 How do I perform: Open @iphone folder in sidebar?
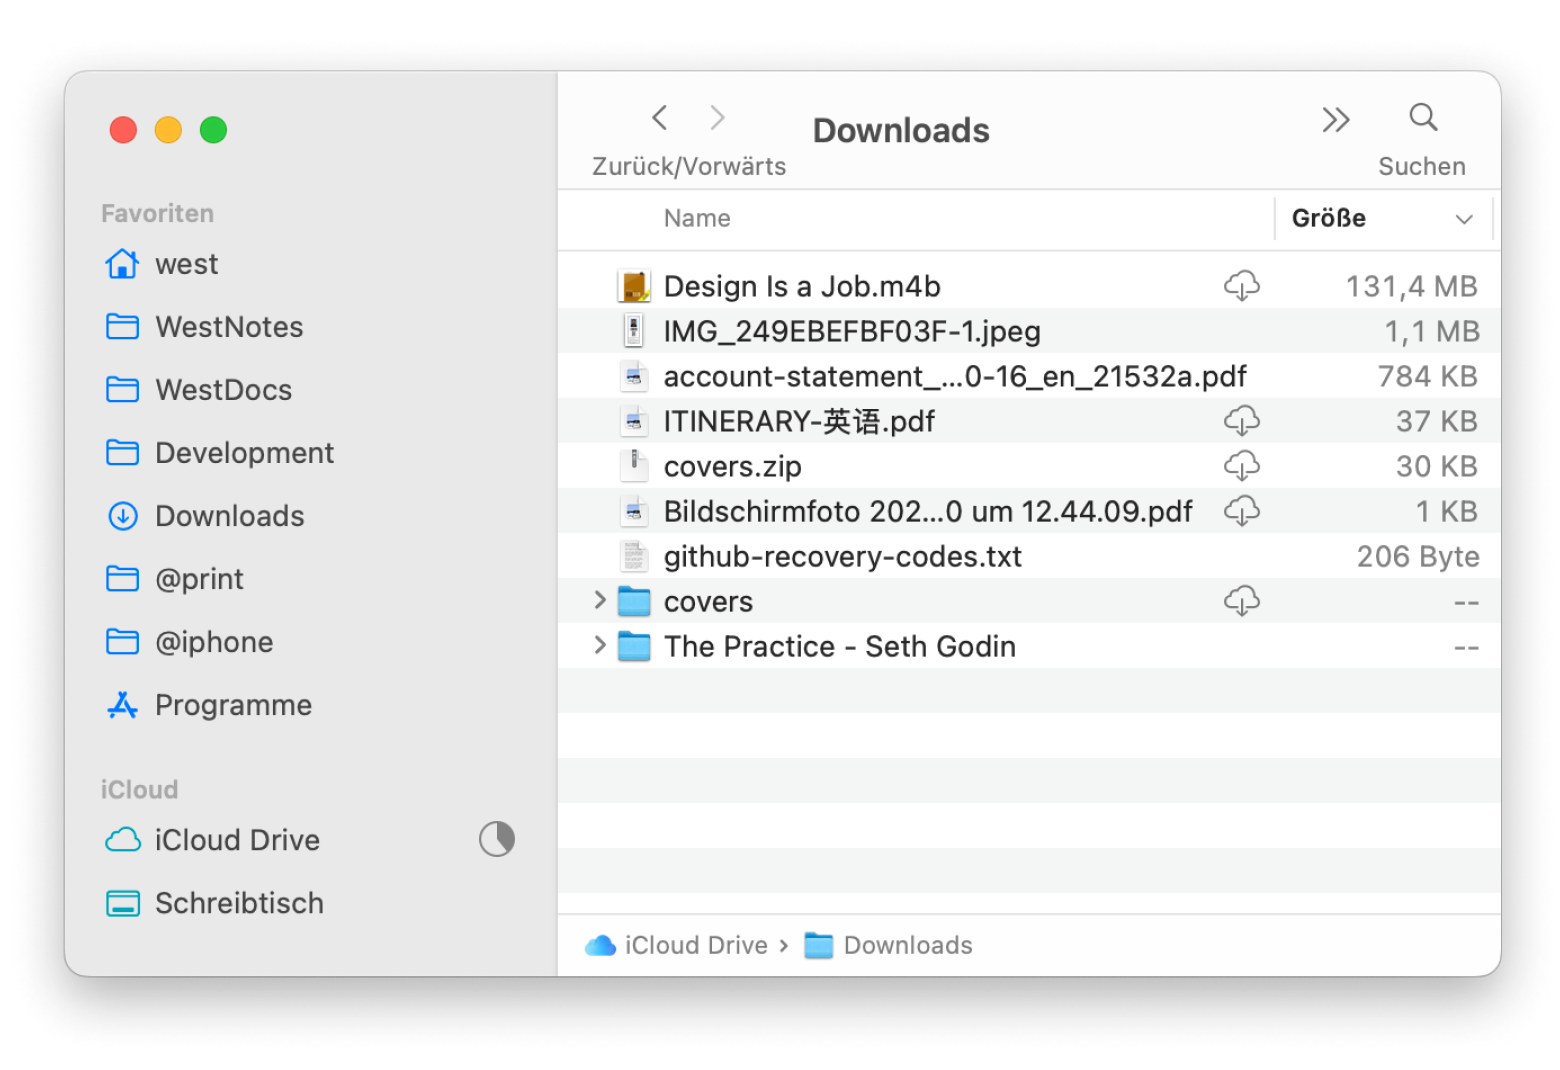(214, 642)
